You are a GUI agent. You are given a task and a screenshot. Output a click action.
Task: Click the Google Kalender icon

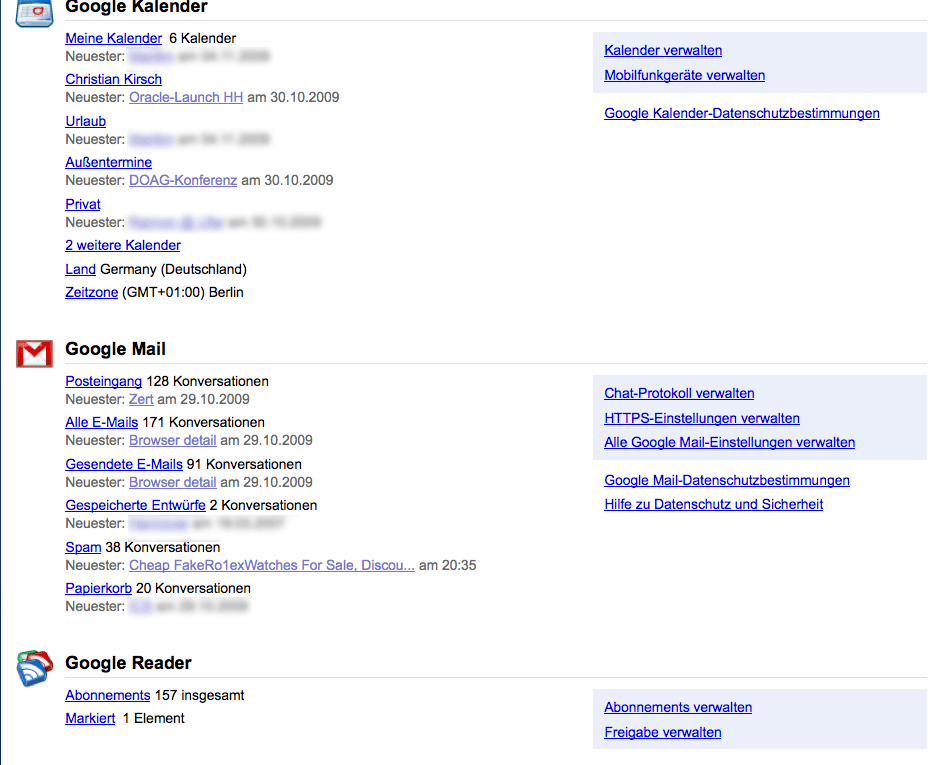pos(34,13)
